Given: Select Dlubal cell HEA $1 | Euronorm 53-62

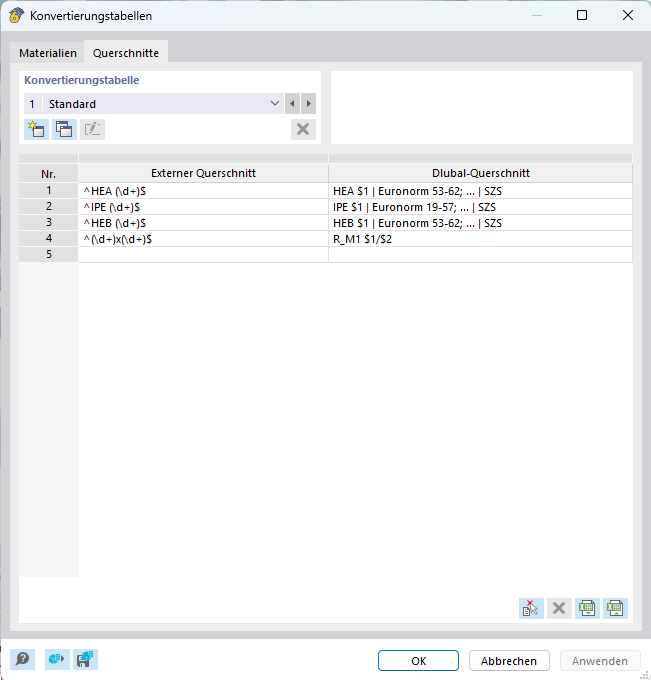Looking at the screenshot, I should pyautogui.click(x=481, y=191).
